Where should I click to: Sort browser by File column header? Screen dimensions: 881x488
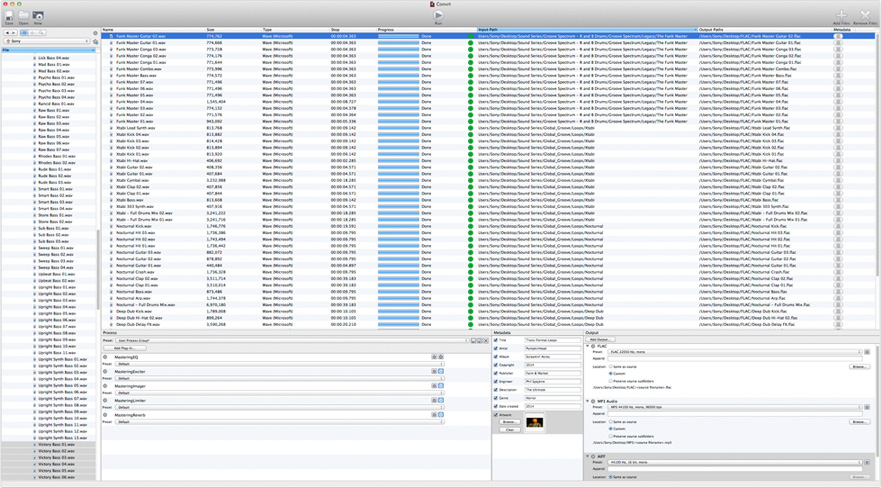click(x=48, y=50)
